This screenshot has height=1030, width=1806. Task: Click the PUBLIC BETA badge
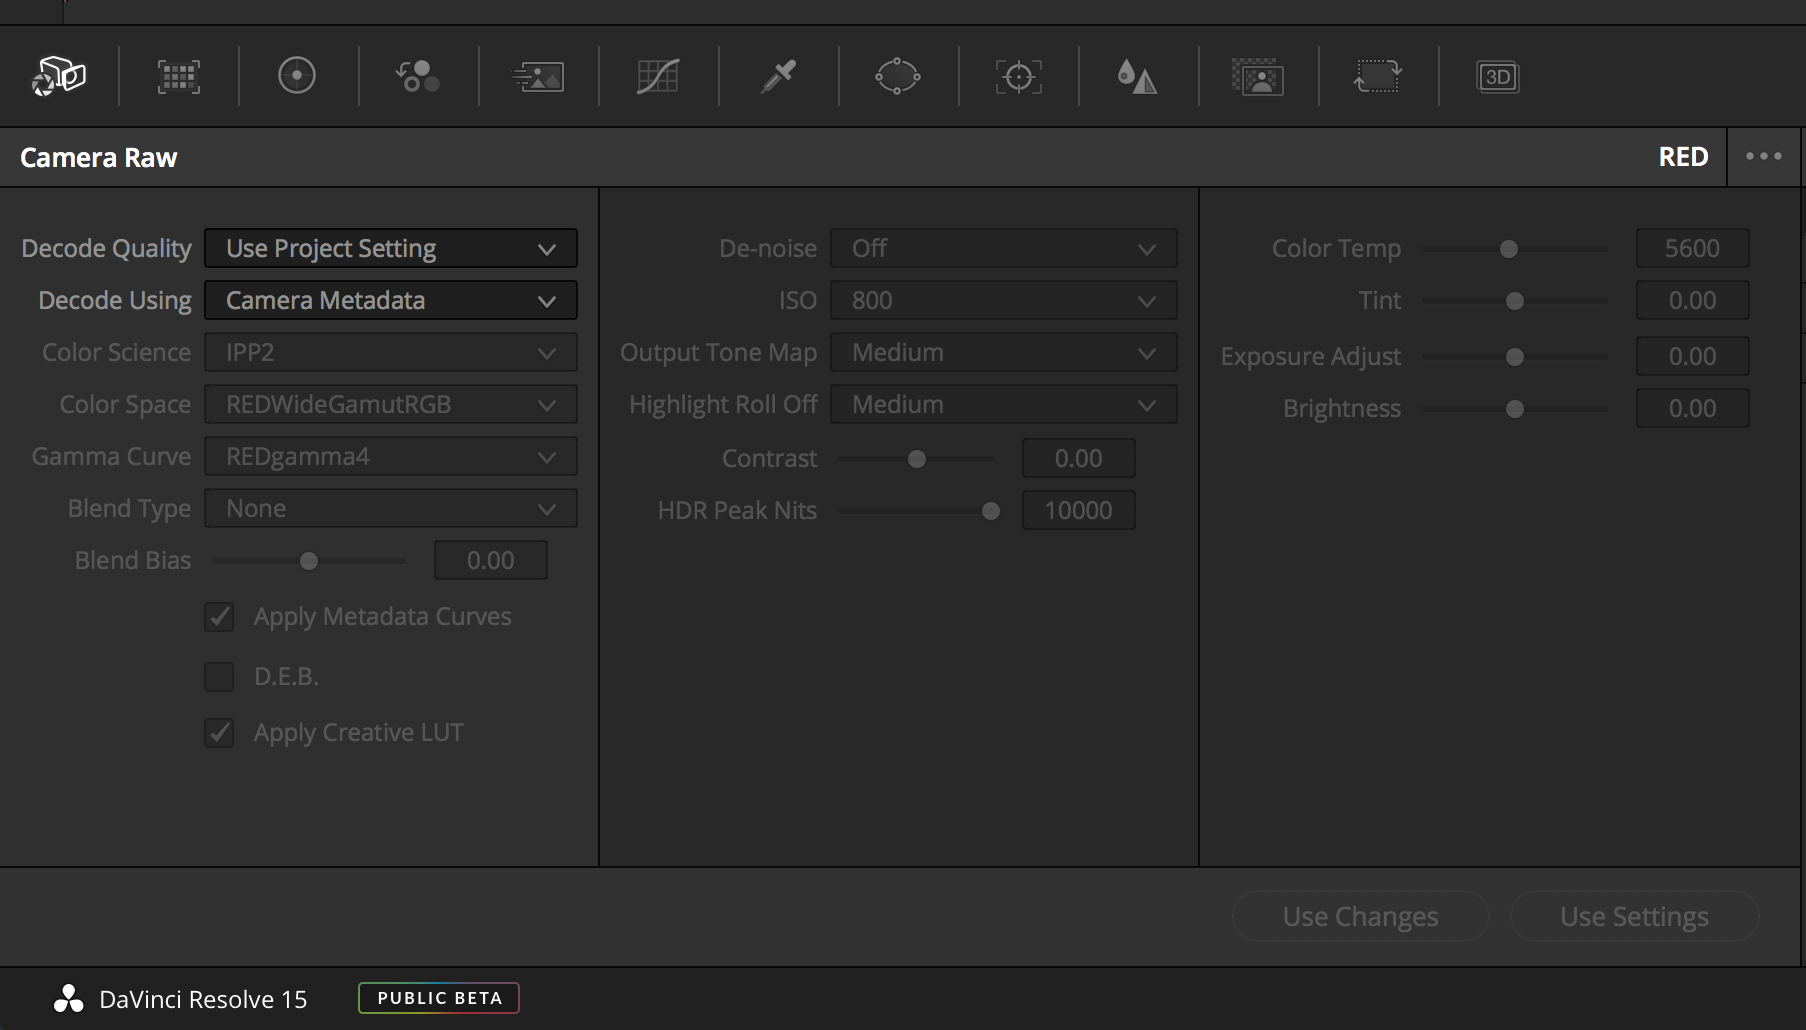point(439,998)
